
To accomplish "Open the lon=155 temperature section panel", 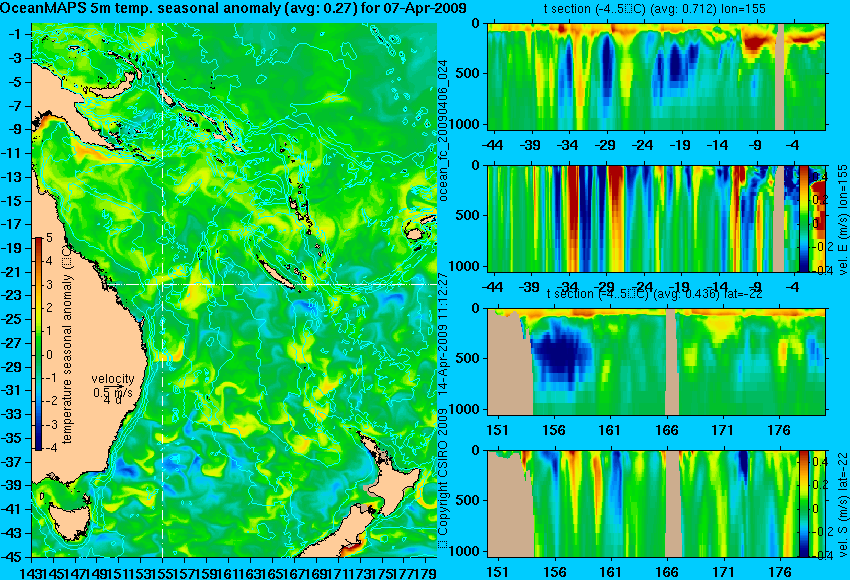I will click(x=656, y=76).
